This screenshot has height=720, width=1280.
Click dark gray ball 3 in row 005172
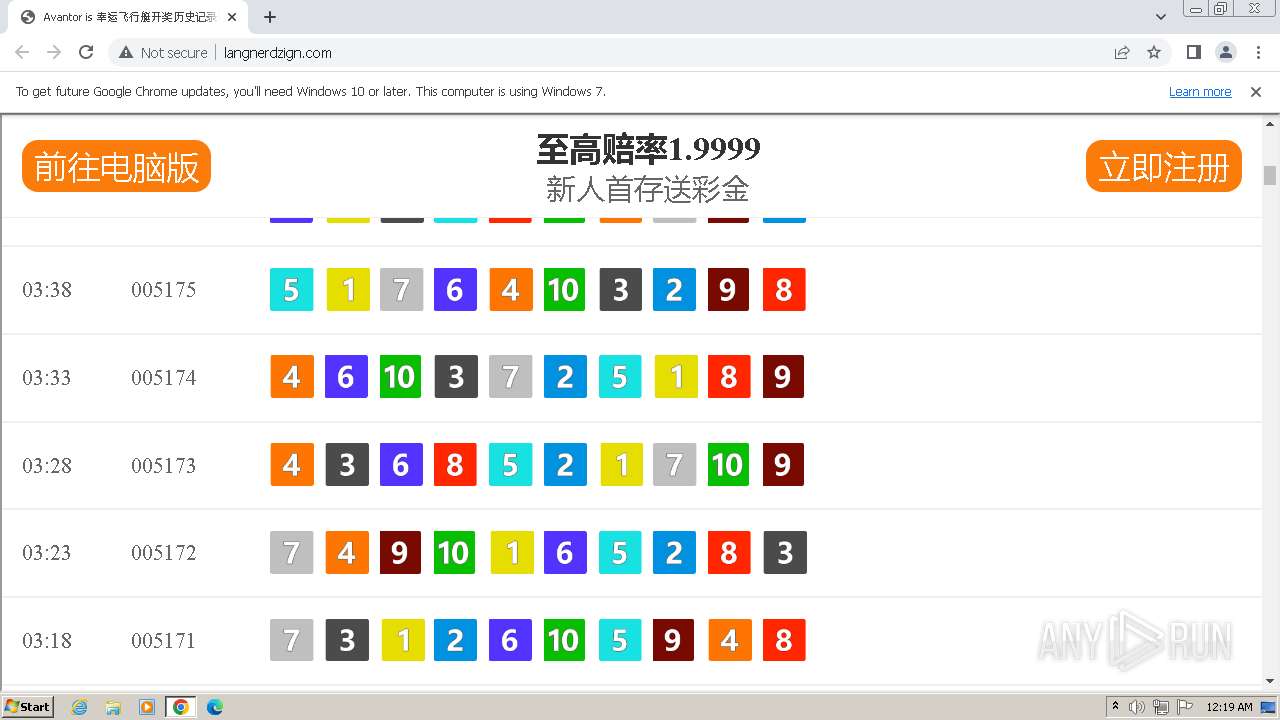click(785, 553)
